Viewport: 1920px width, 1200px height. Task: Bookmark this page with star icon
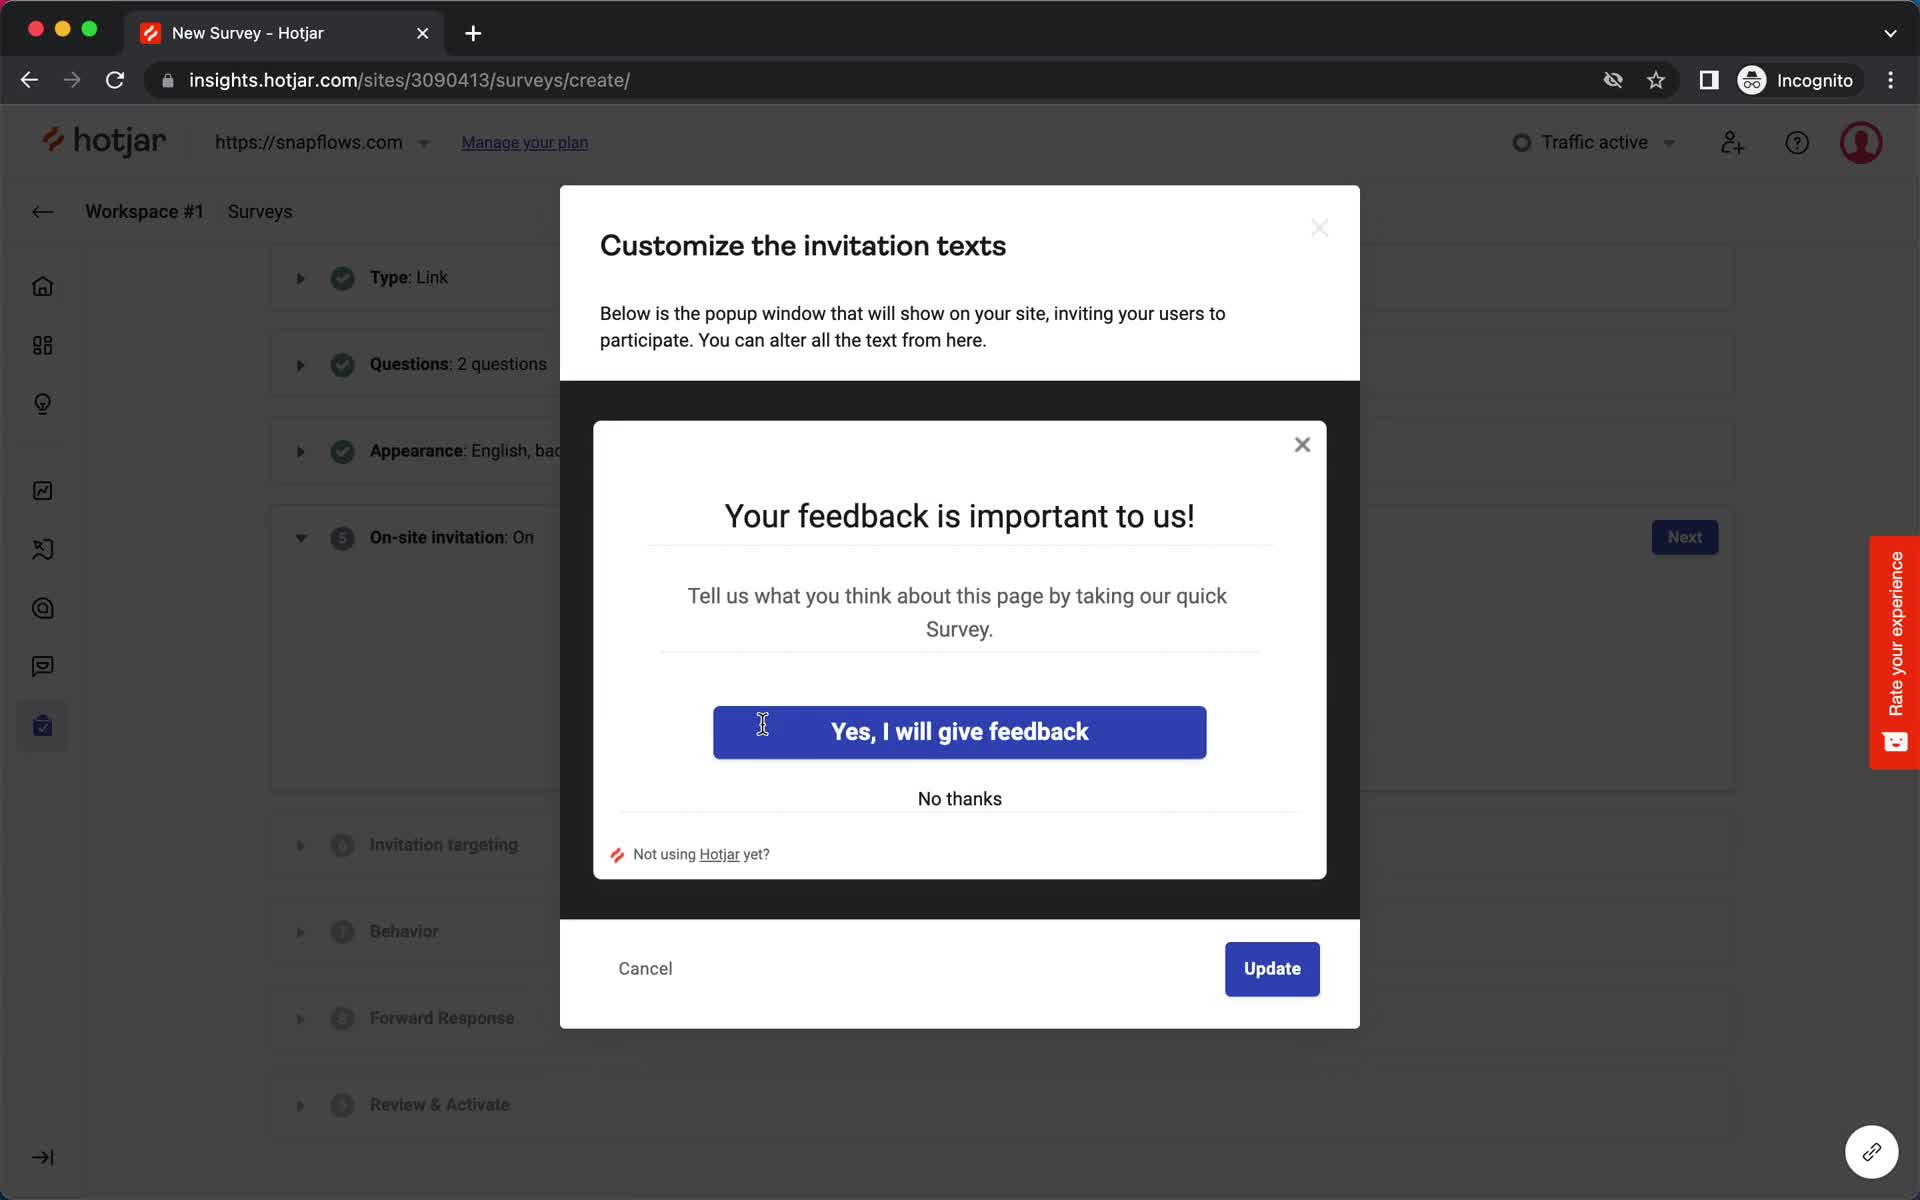[1656, 80]
